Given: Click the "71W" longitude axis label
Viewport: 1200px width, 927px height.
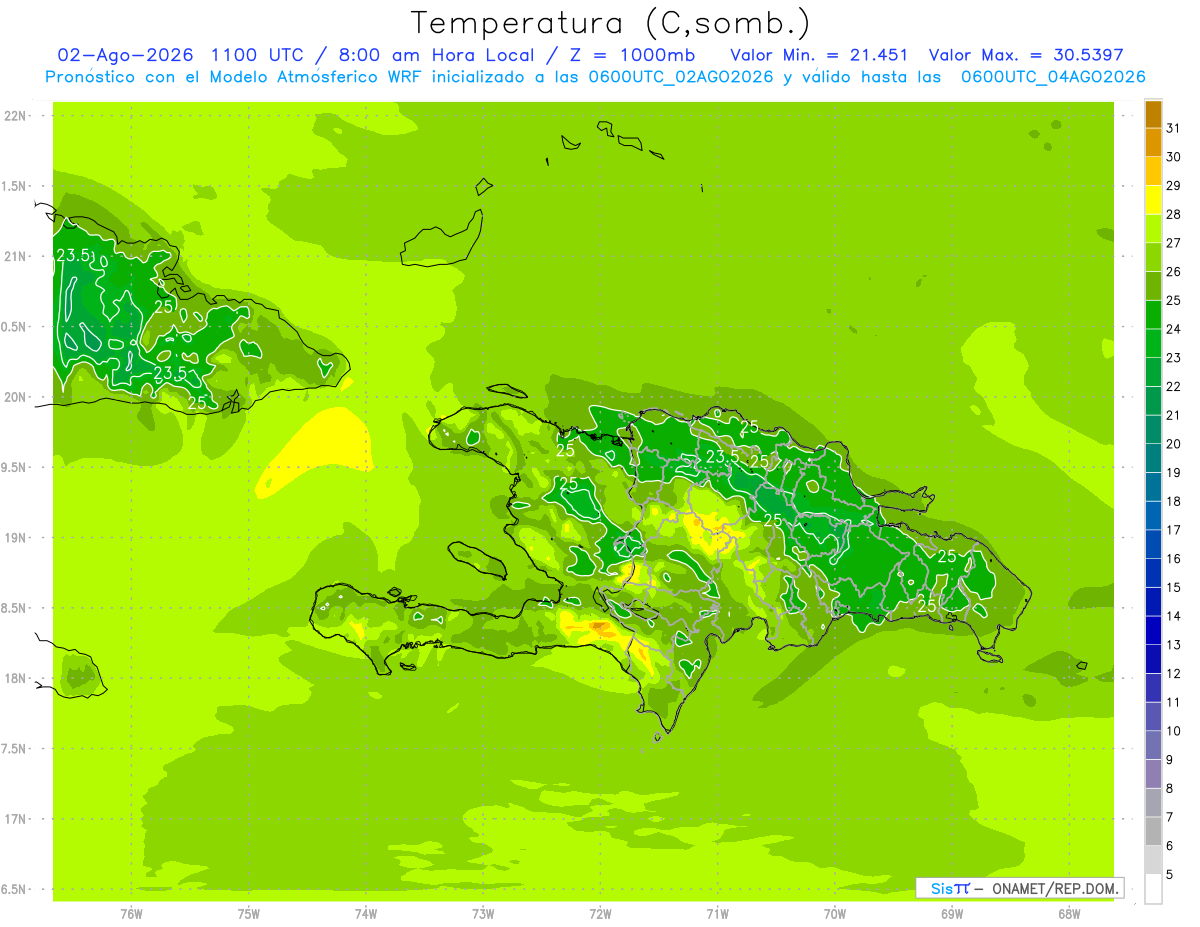Looking at the screenshot, I should point(717,914).
